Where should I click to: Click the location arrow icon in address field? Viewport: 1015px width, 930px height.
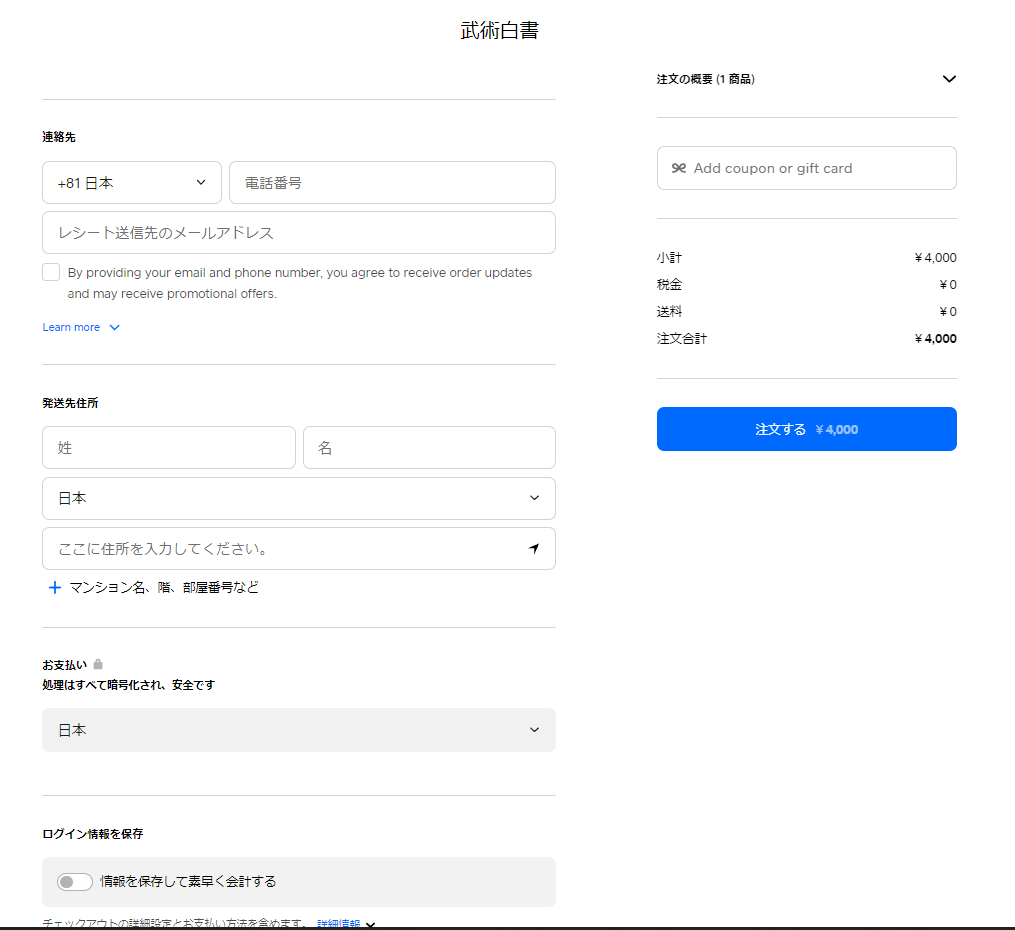(534, 549)
